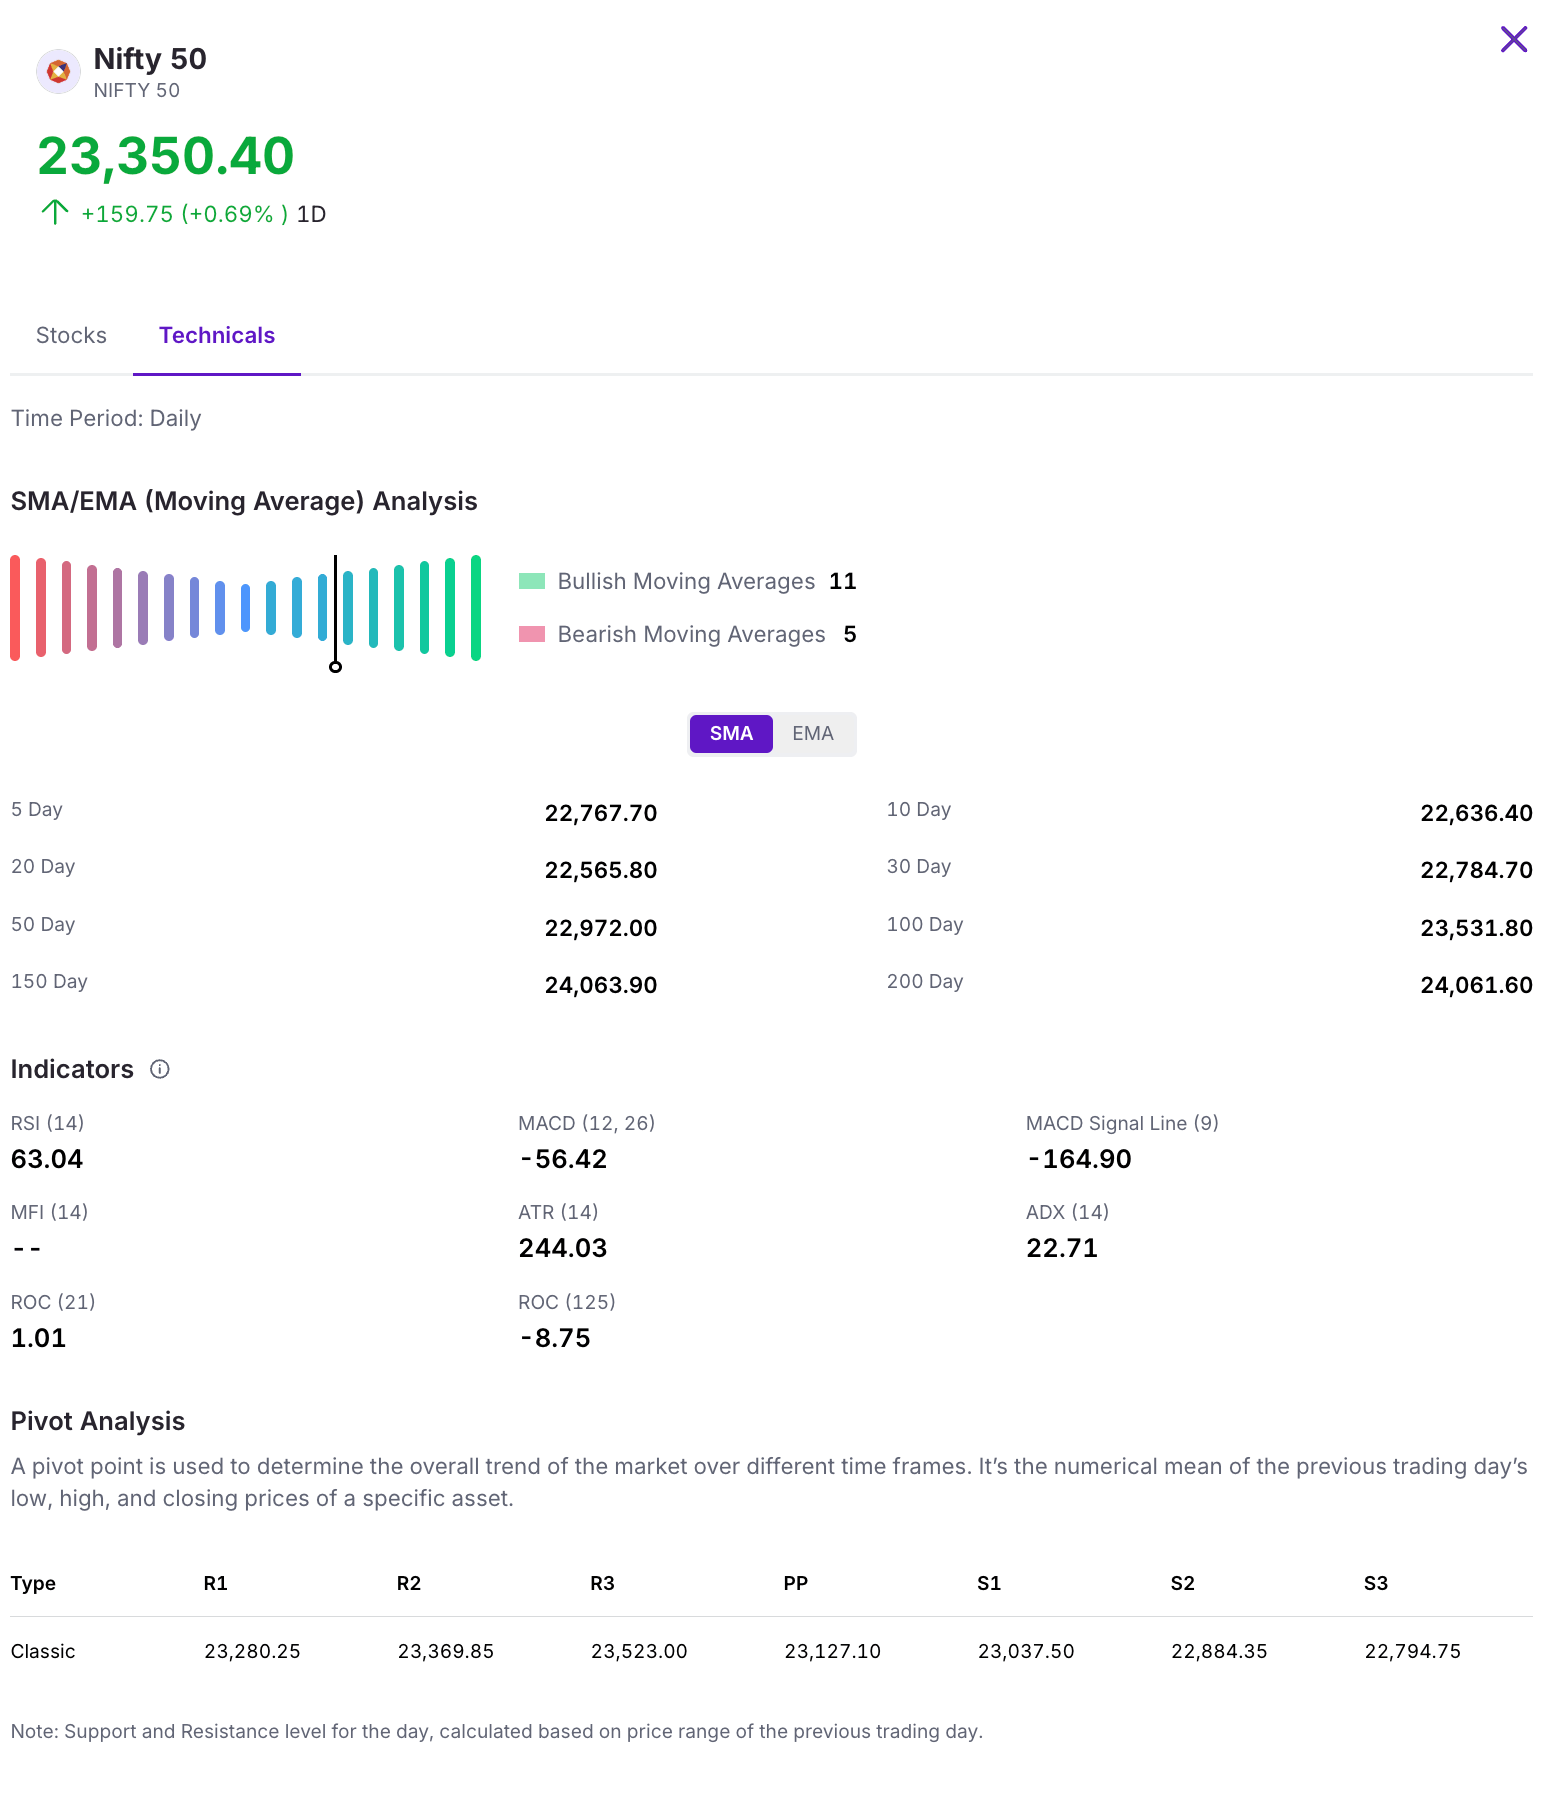Click the 200 Day SMA value
Screen dimensions: 1548x1796
1476,986
